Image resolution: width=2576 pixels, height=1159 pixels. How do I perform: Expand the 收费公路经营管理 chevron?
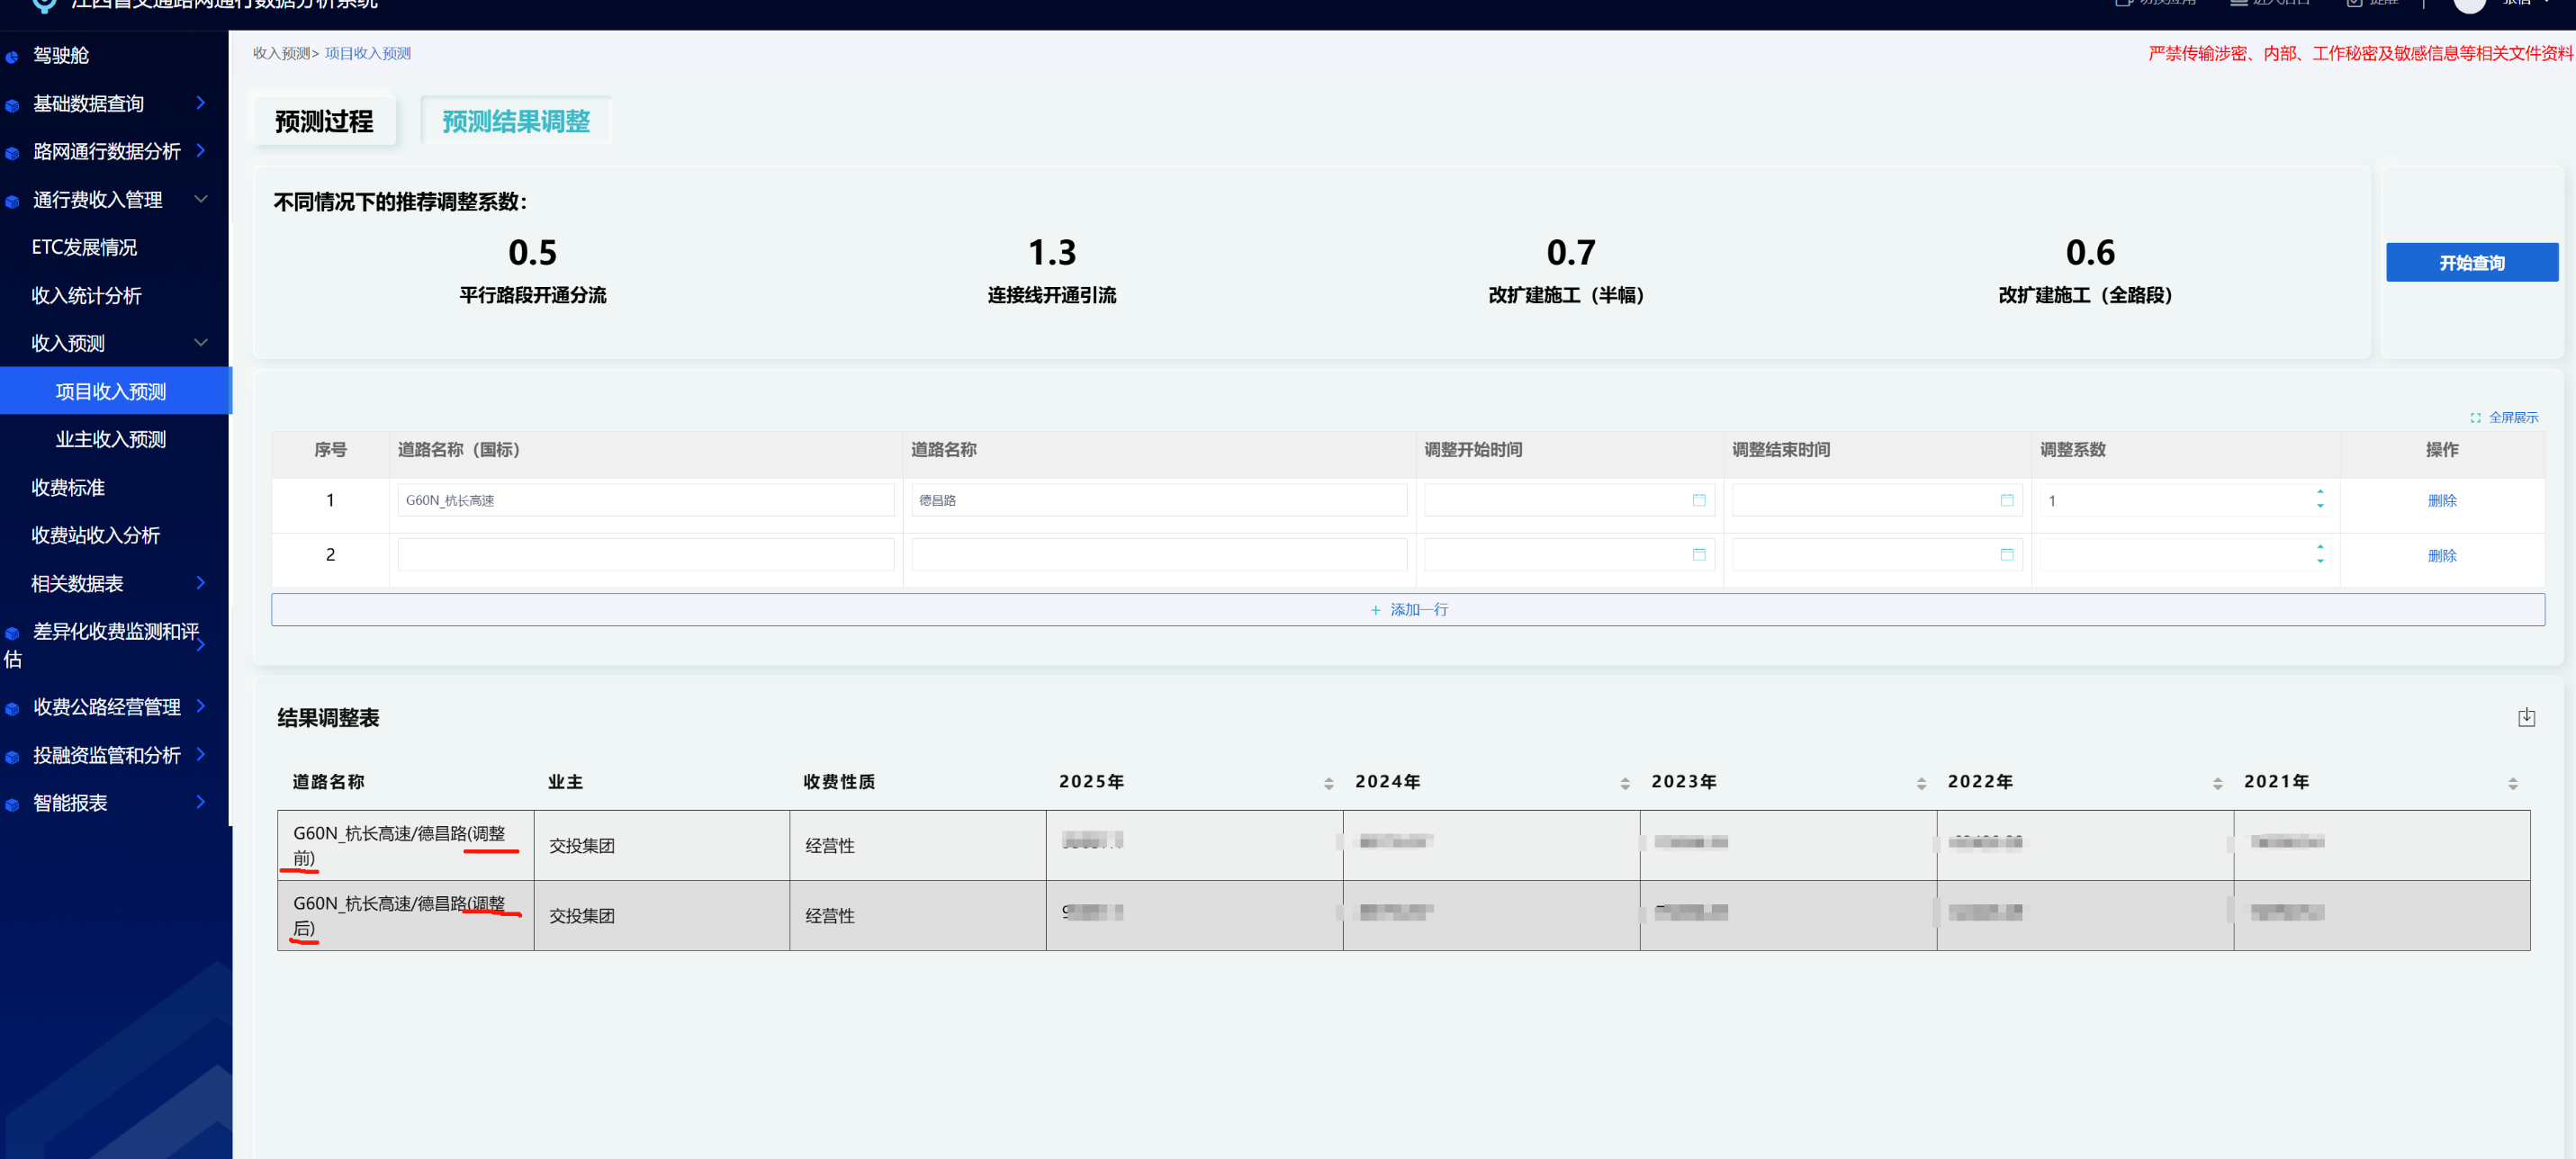(201, 705)
